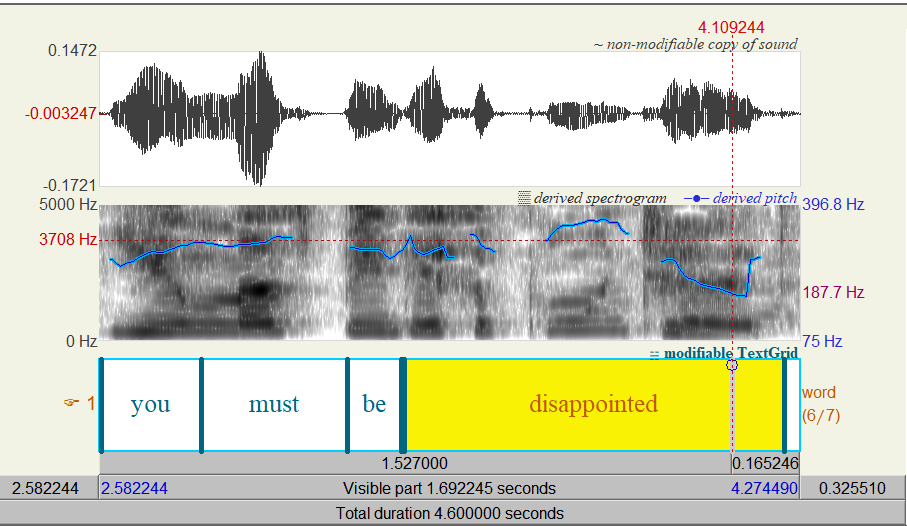Click the blue window start time 2.582244
Screen dimensions: 907x526
pos(134,488)
